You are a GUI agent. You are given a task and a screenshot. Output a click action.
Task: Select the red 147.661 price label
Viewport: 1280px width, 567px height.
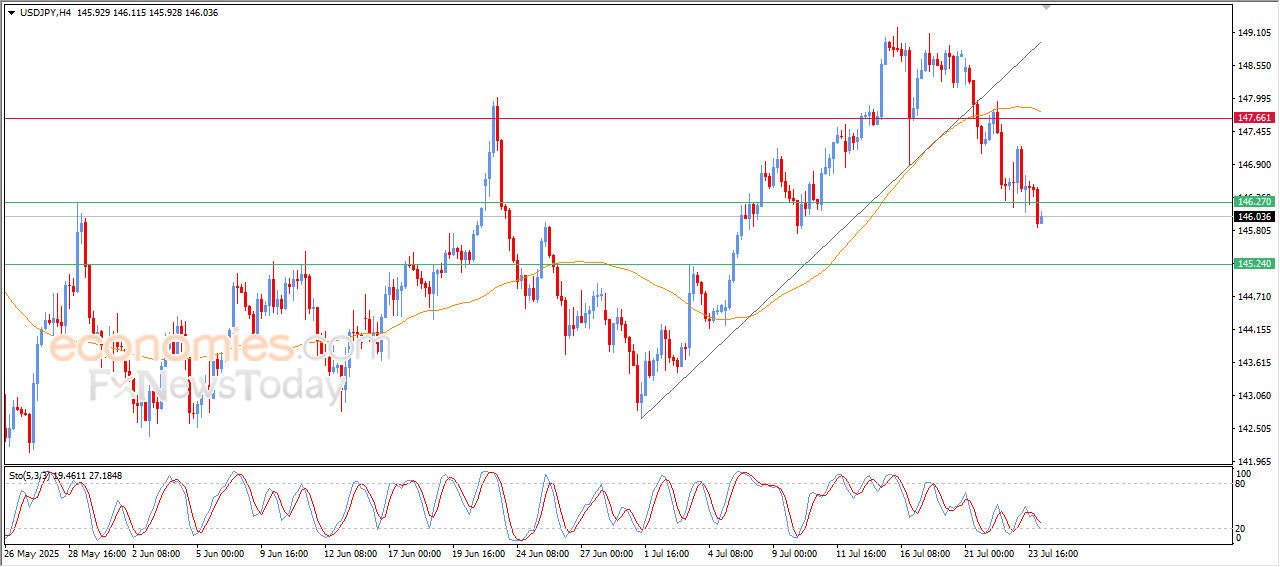pos(1254,118)
